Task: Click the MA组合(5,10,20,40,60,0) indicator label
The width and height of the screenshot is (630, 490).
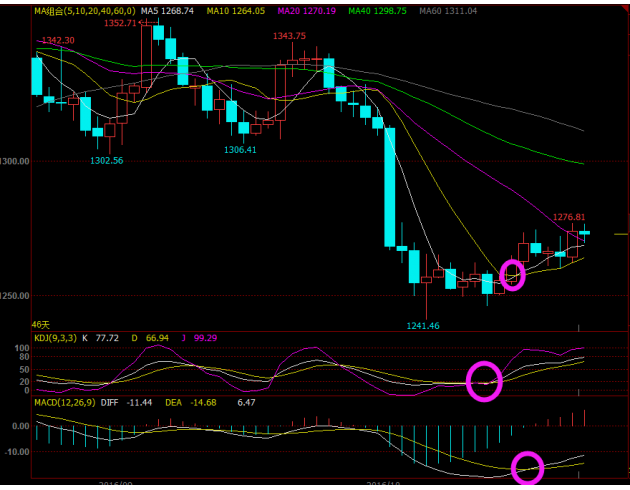Action: coord(85,11)
